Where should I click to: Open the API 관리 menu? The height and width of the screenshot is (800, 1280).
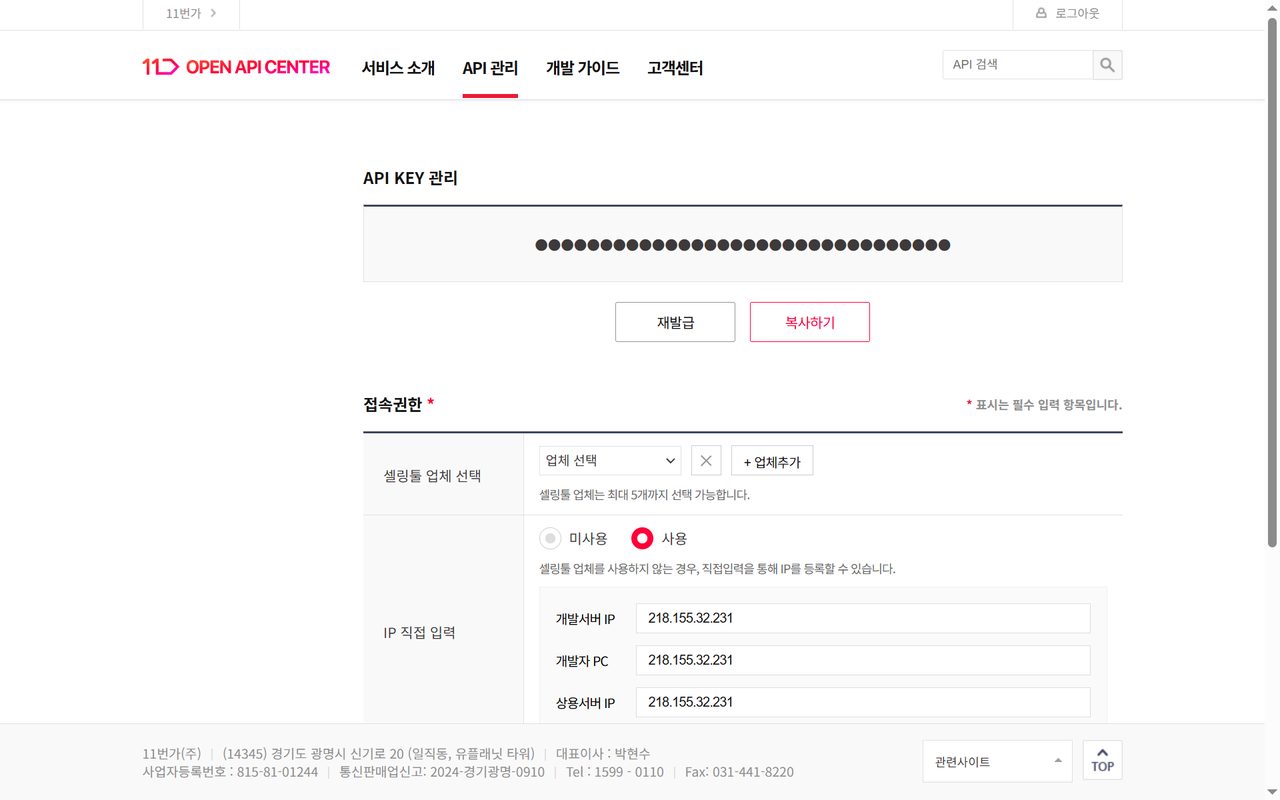point(490,68)
